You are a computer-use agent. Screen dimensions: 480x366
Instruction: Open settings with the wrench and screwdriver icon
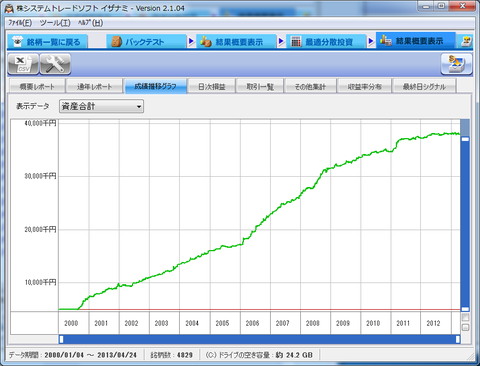(55, 64)
